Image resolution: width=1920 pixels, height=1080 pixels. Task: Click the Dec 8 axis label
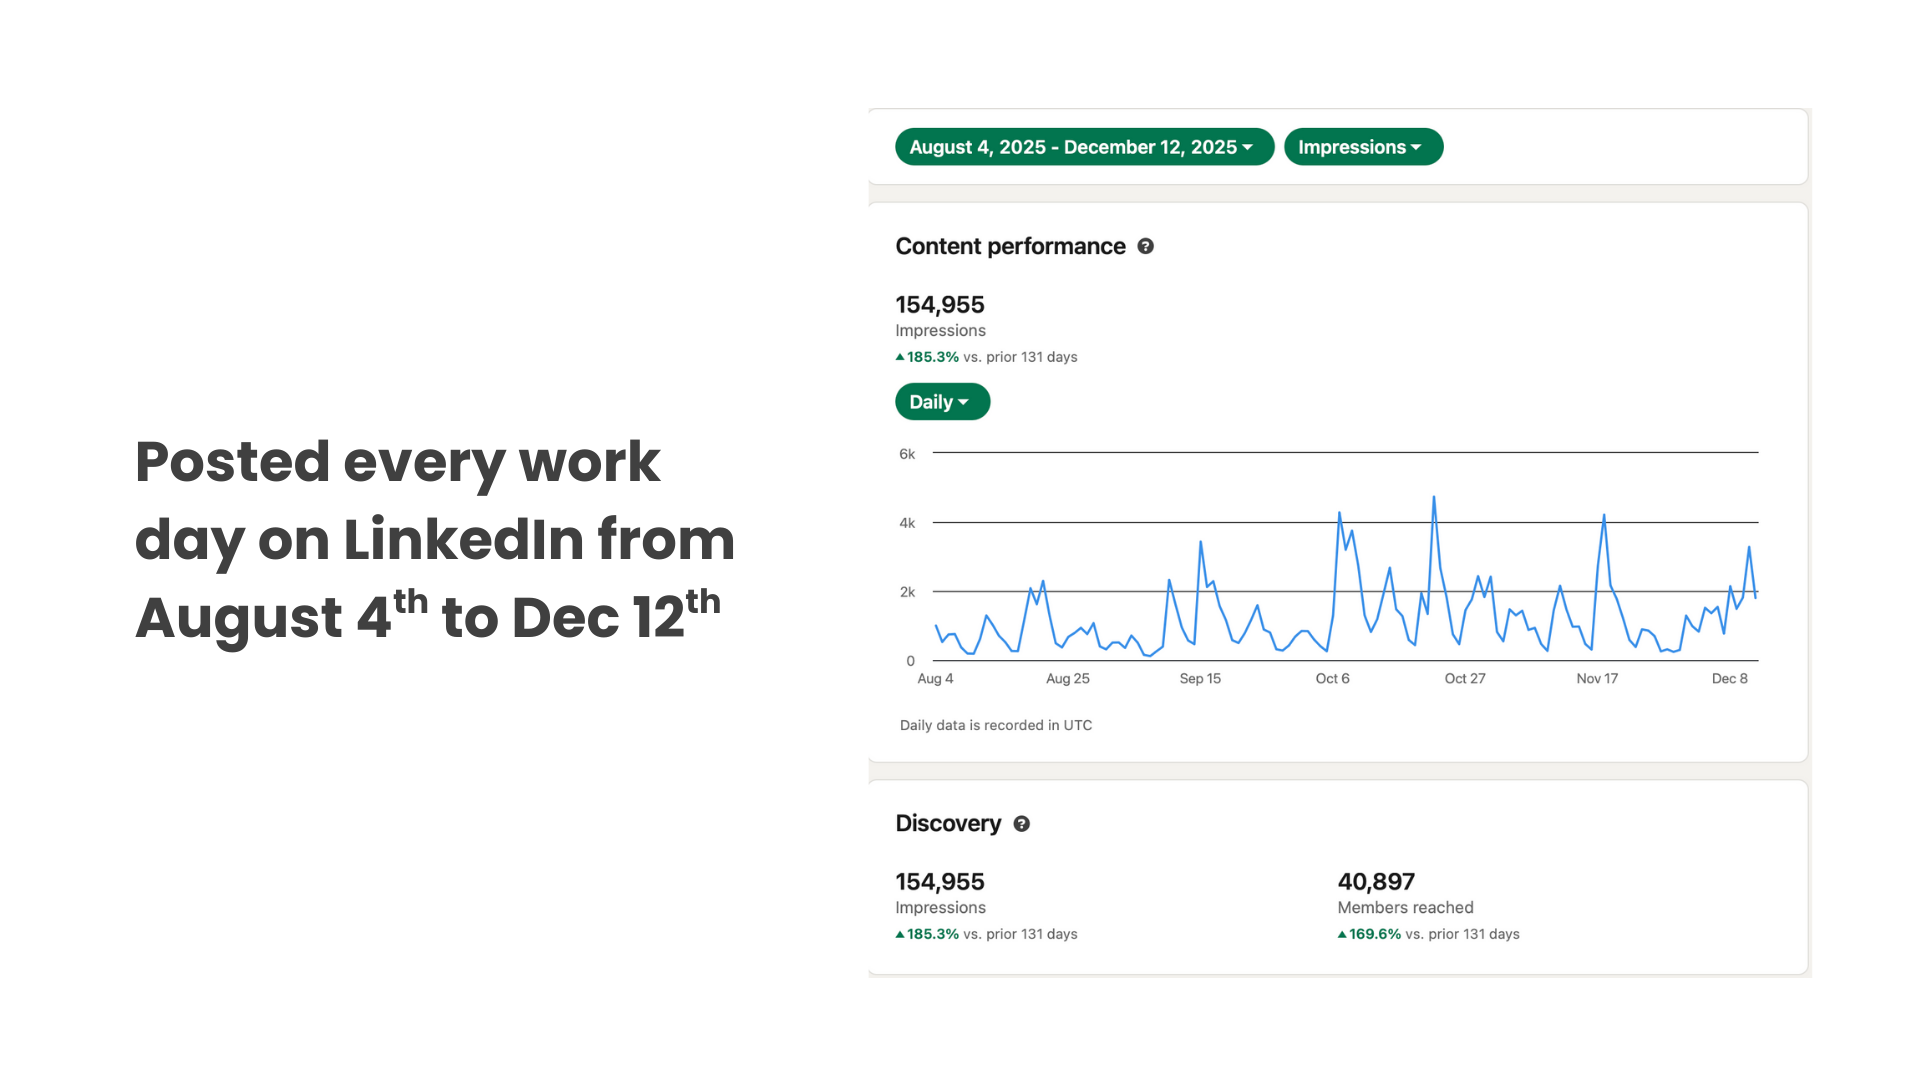[x=1730, y=678]
